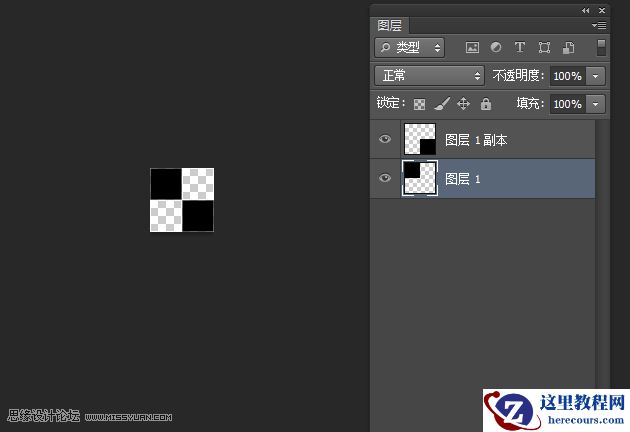
Task: Open the 不透明度 opacity slider arrow
Action: click(x=595, y=76)
